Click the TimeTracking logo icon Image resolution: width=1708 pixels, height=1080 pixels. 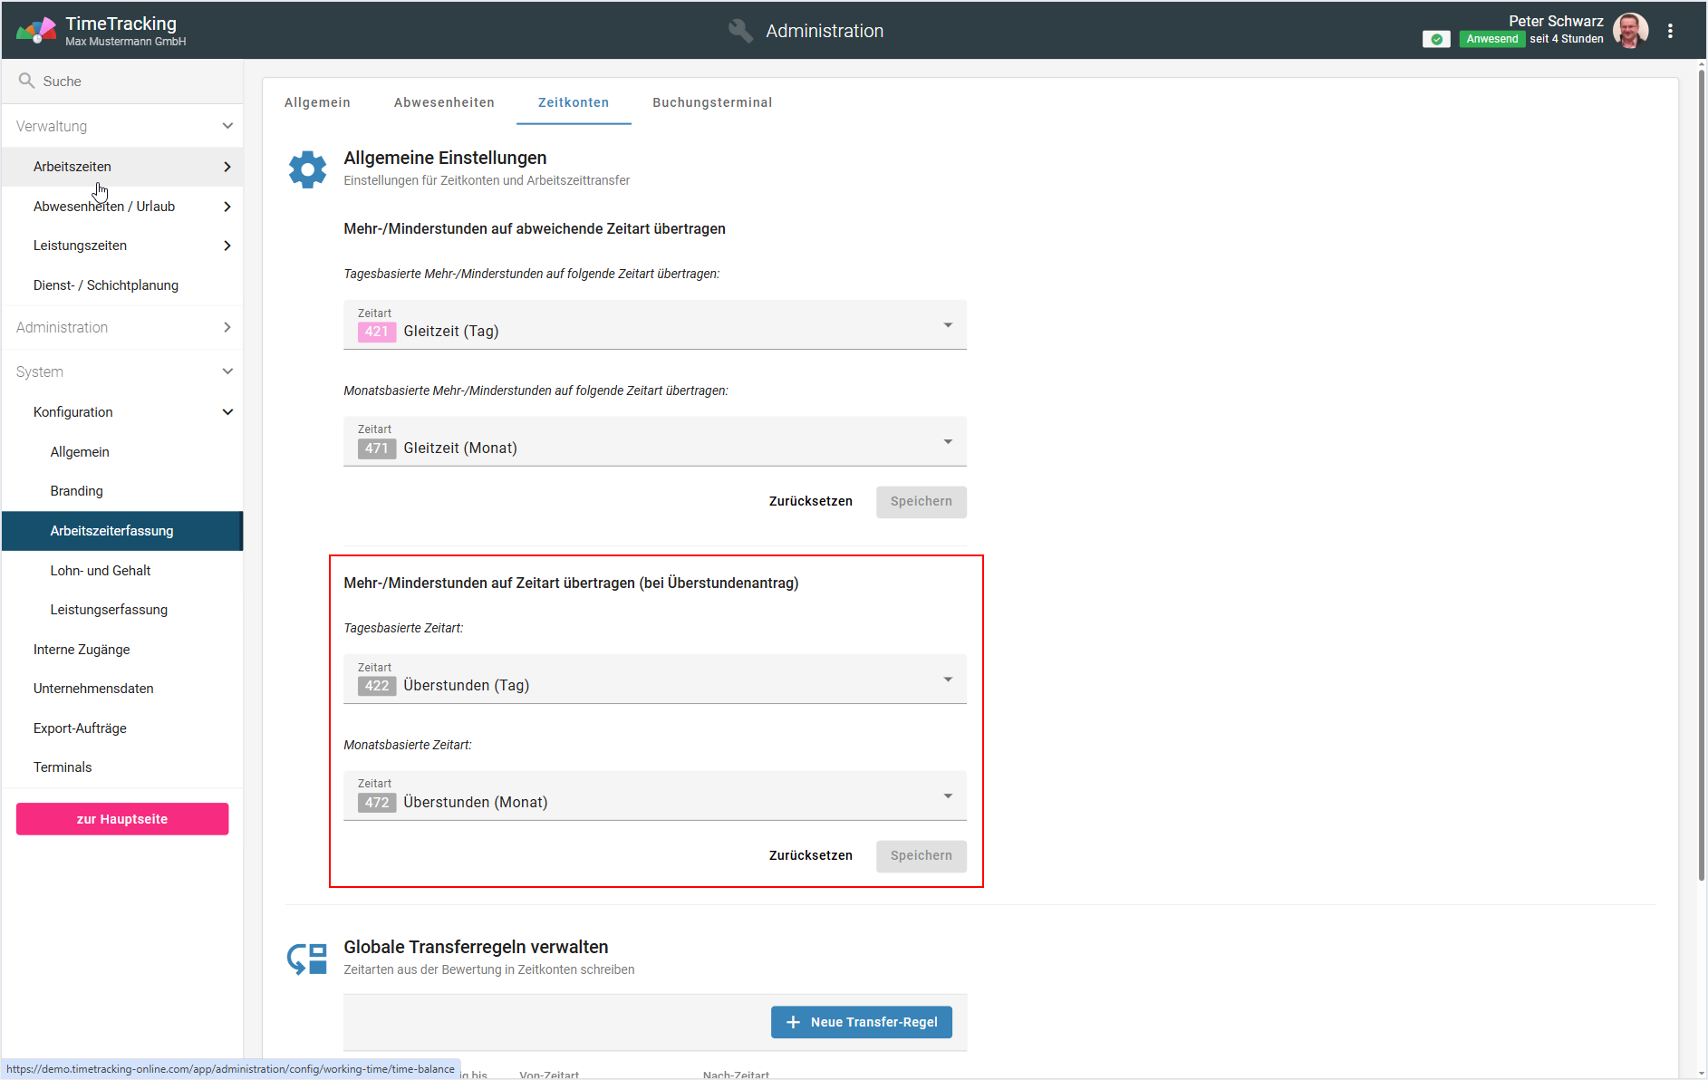(x=36, y=31)
